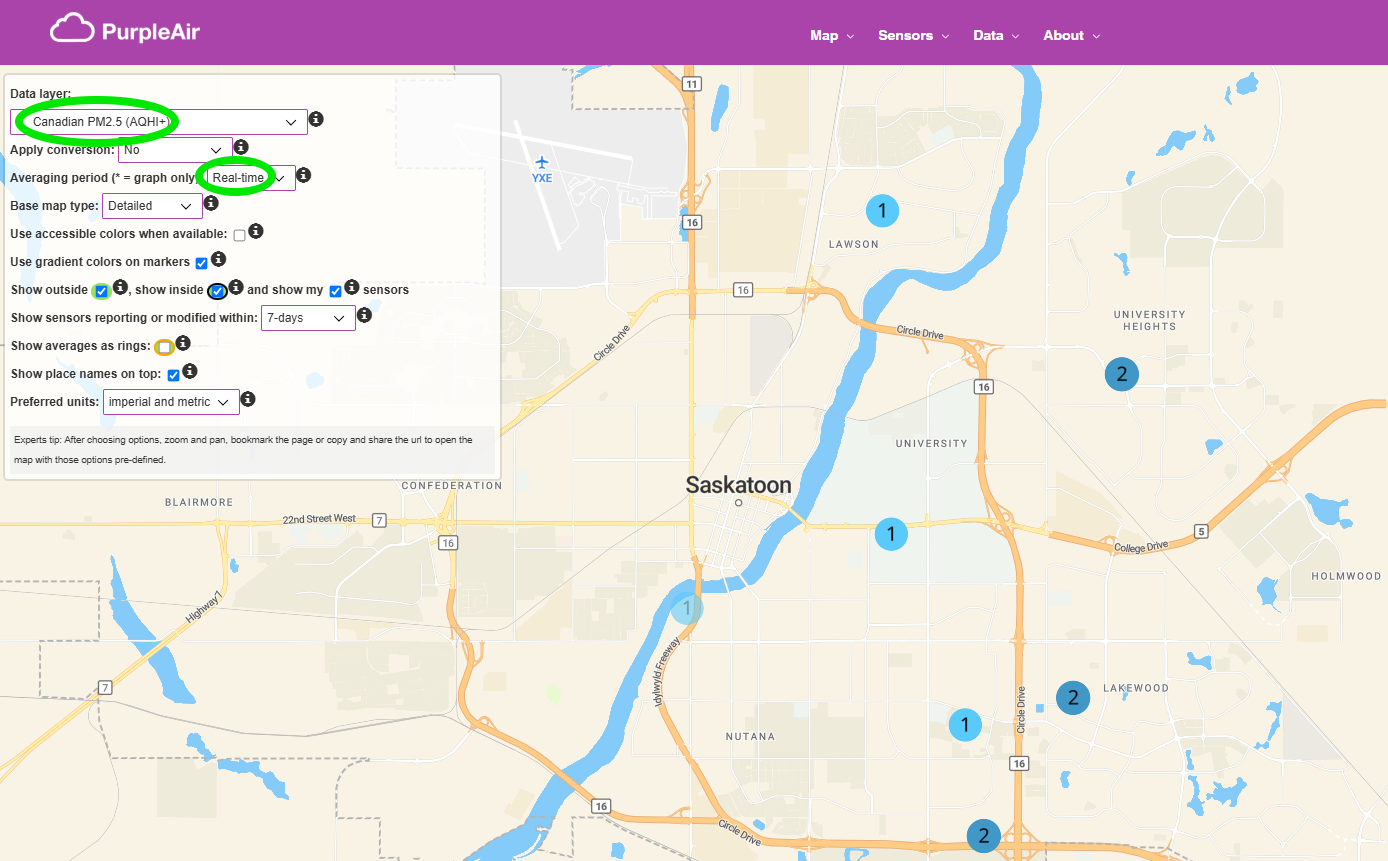Select sensor marker 1 on College Drive
This screenshot has width=1388, height=861.
891,533
